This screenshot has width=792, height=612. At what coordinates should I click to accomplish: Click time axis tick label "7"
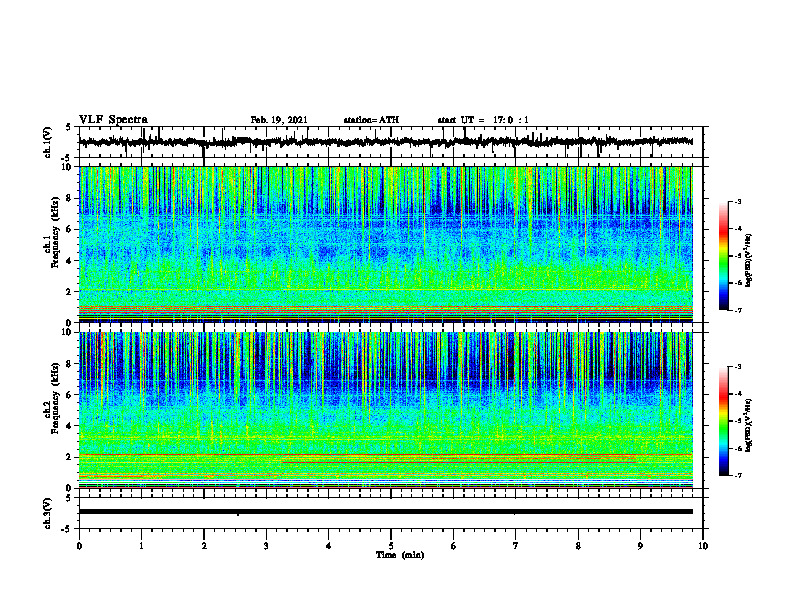(x=516, y=546)
